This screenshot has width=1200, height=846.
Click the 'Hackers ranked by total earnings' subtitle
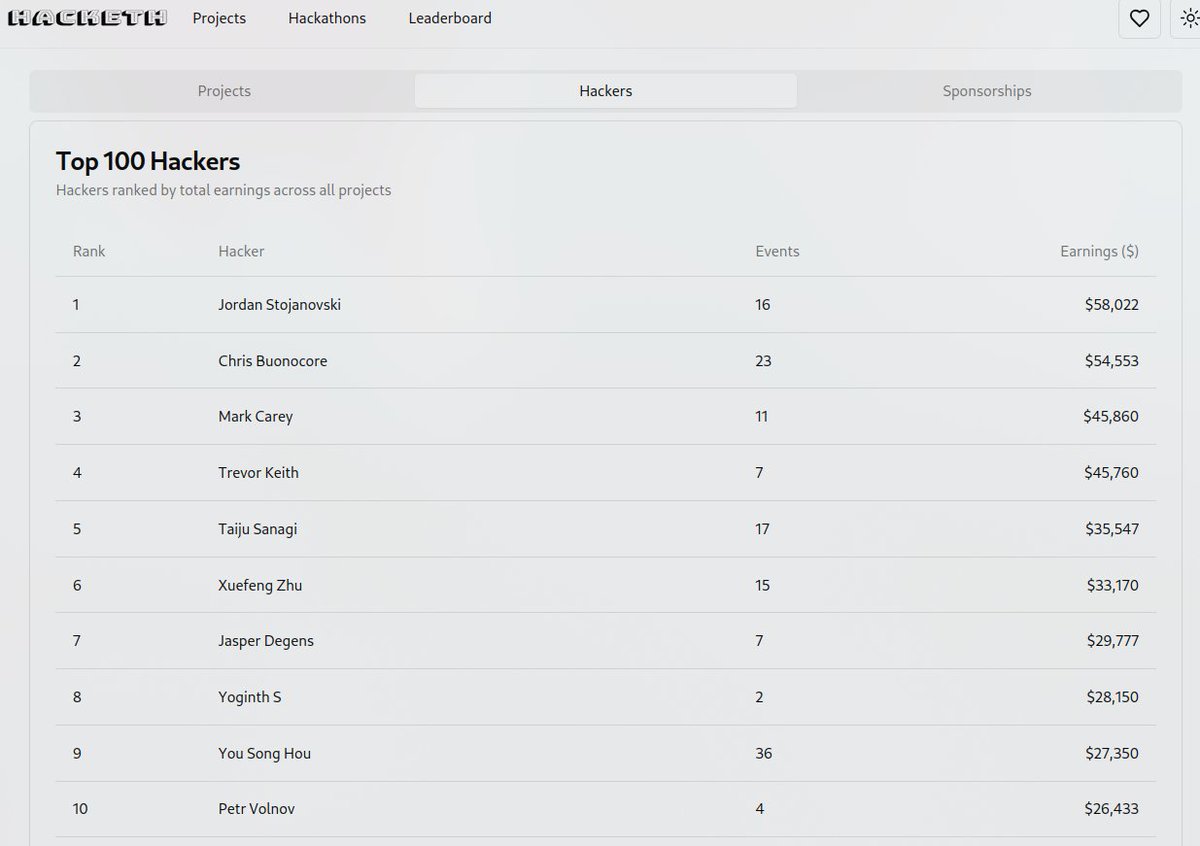(x=223, y=190)
